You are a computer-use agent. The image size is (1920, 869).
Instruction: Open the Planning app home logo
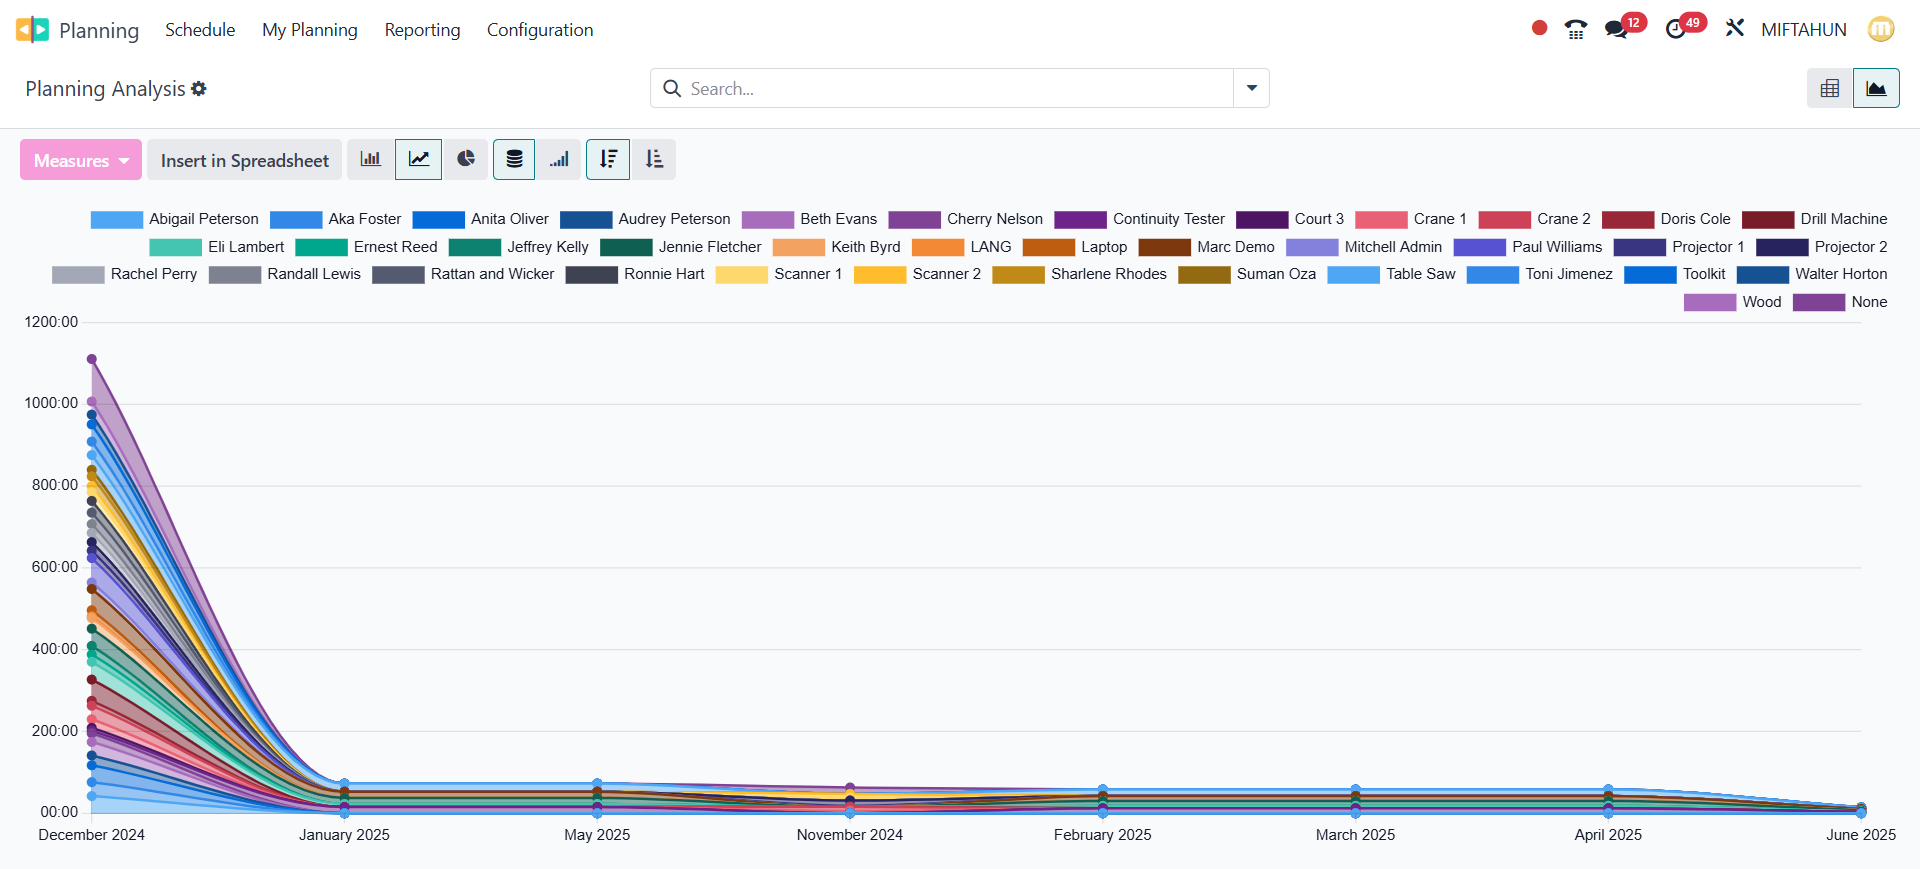32,30
